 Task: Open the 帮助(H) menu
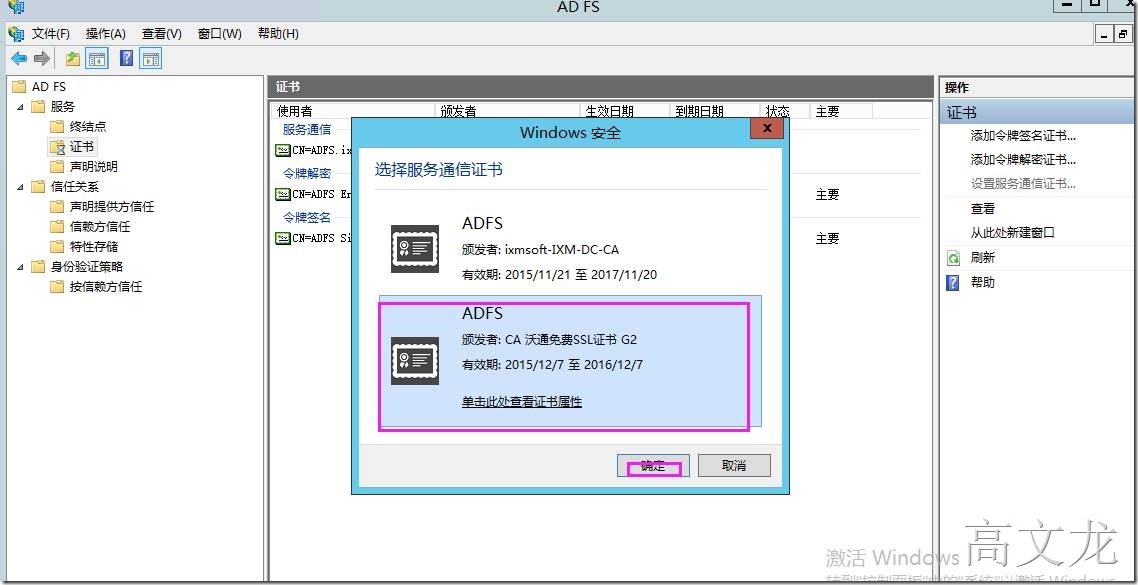pos(279,33)
